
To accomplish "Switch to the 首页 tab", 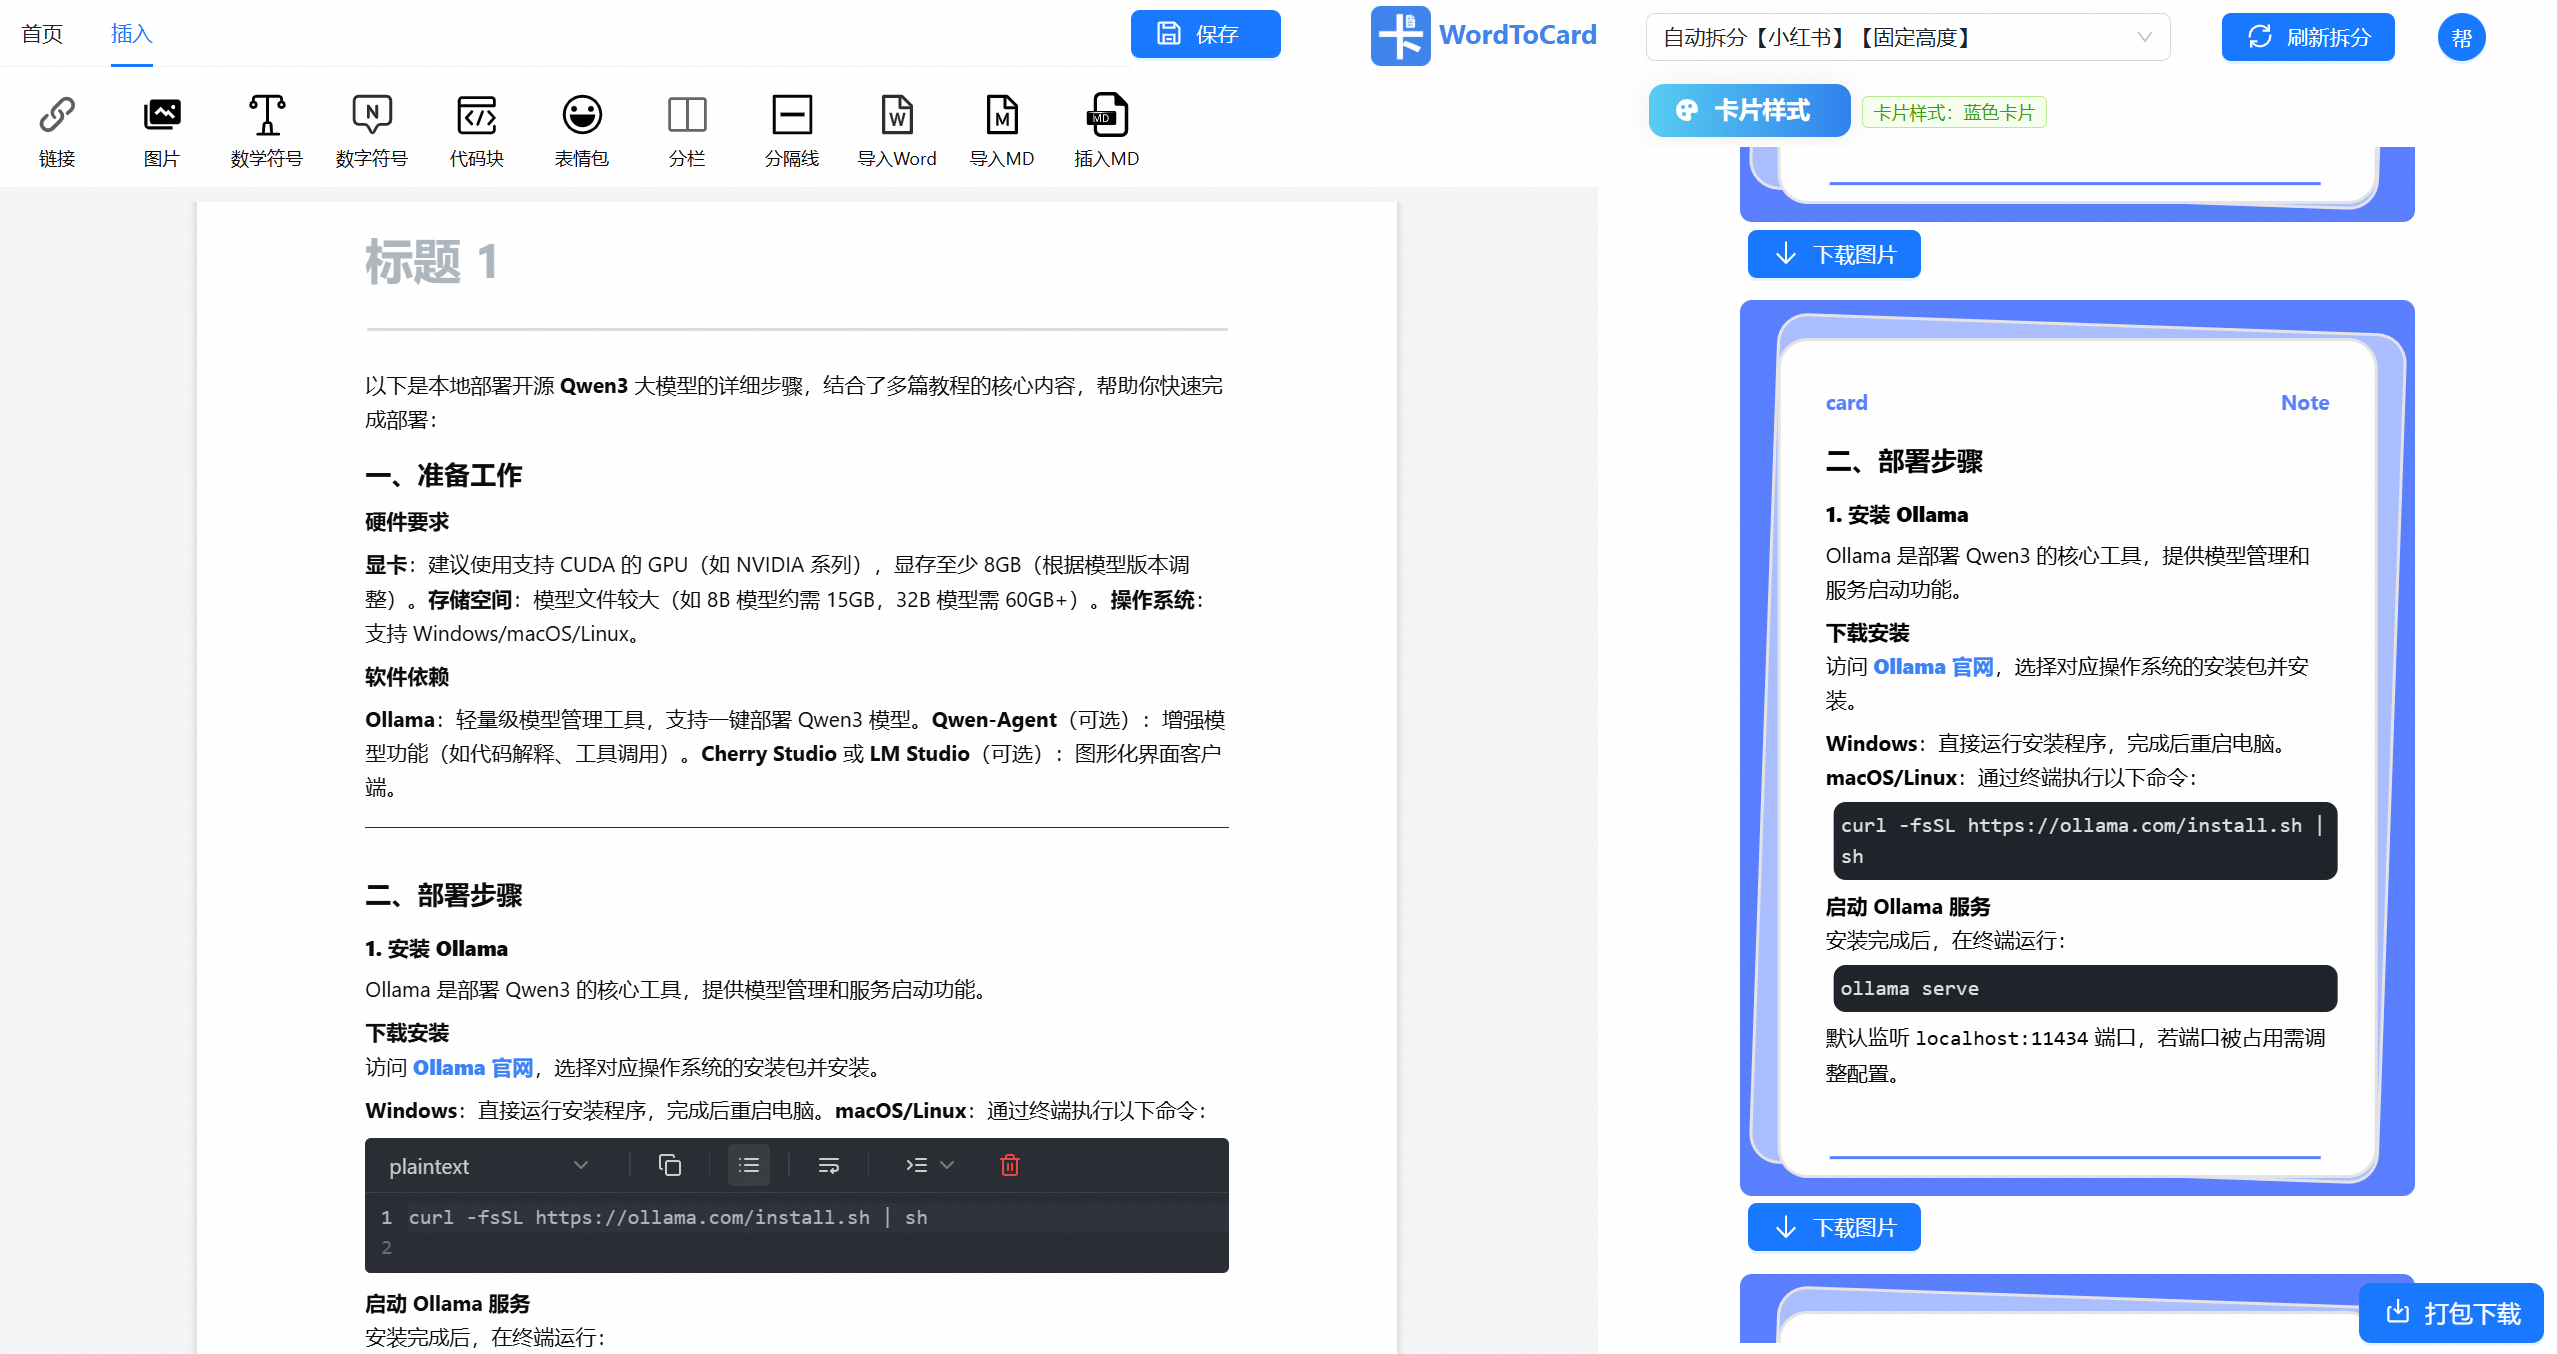I will pos(42,34).
